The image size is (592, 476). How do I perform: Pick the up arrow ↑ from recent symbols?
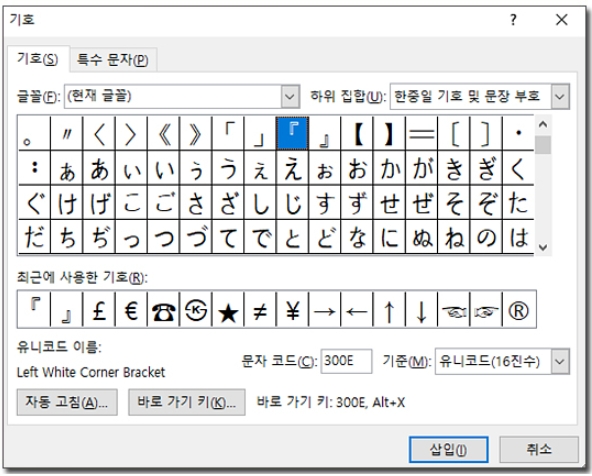click(389, 310)
